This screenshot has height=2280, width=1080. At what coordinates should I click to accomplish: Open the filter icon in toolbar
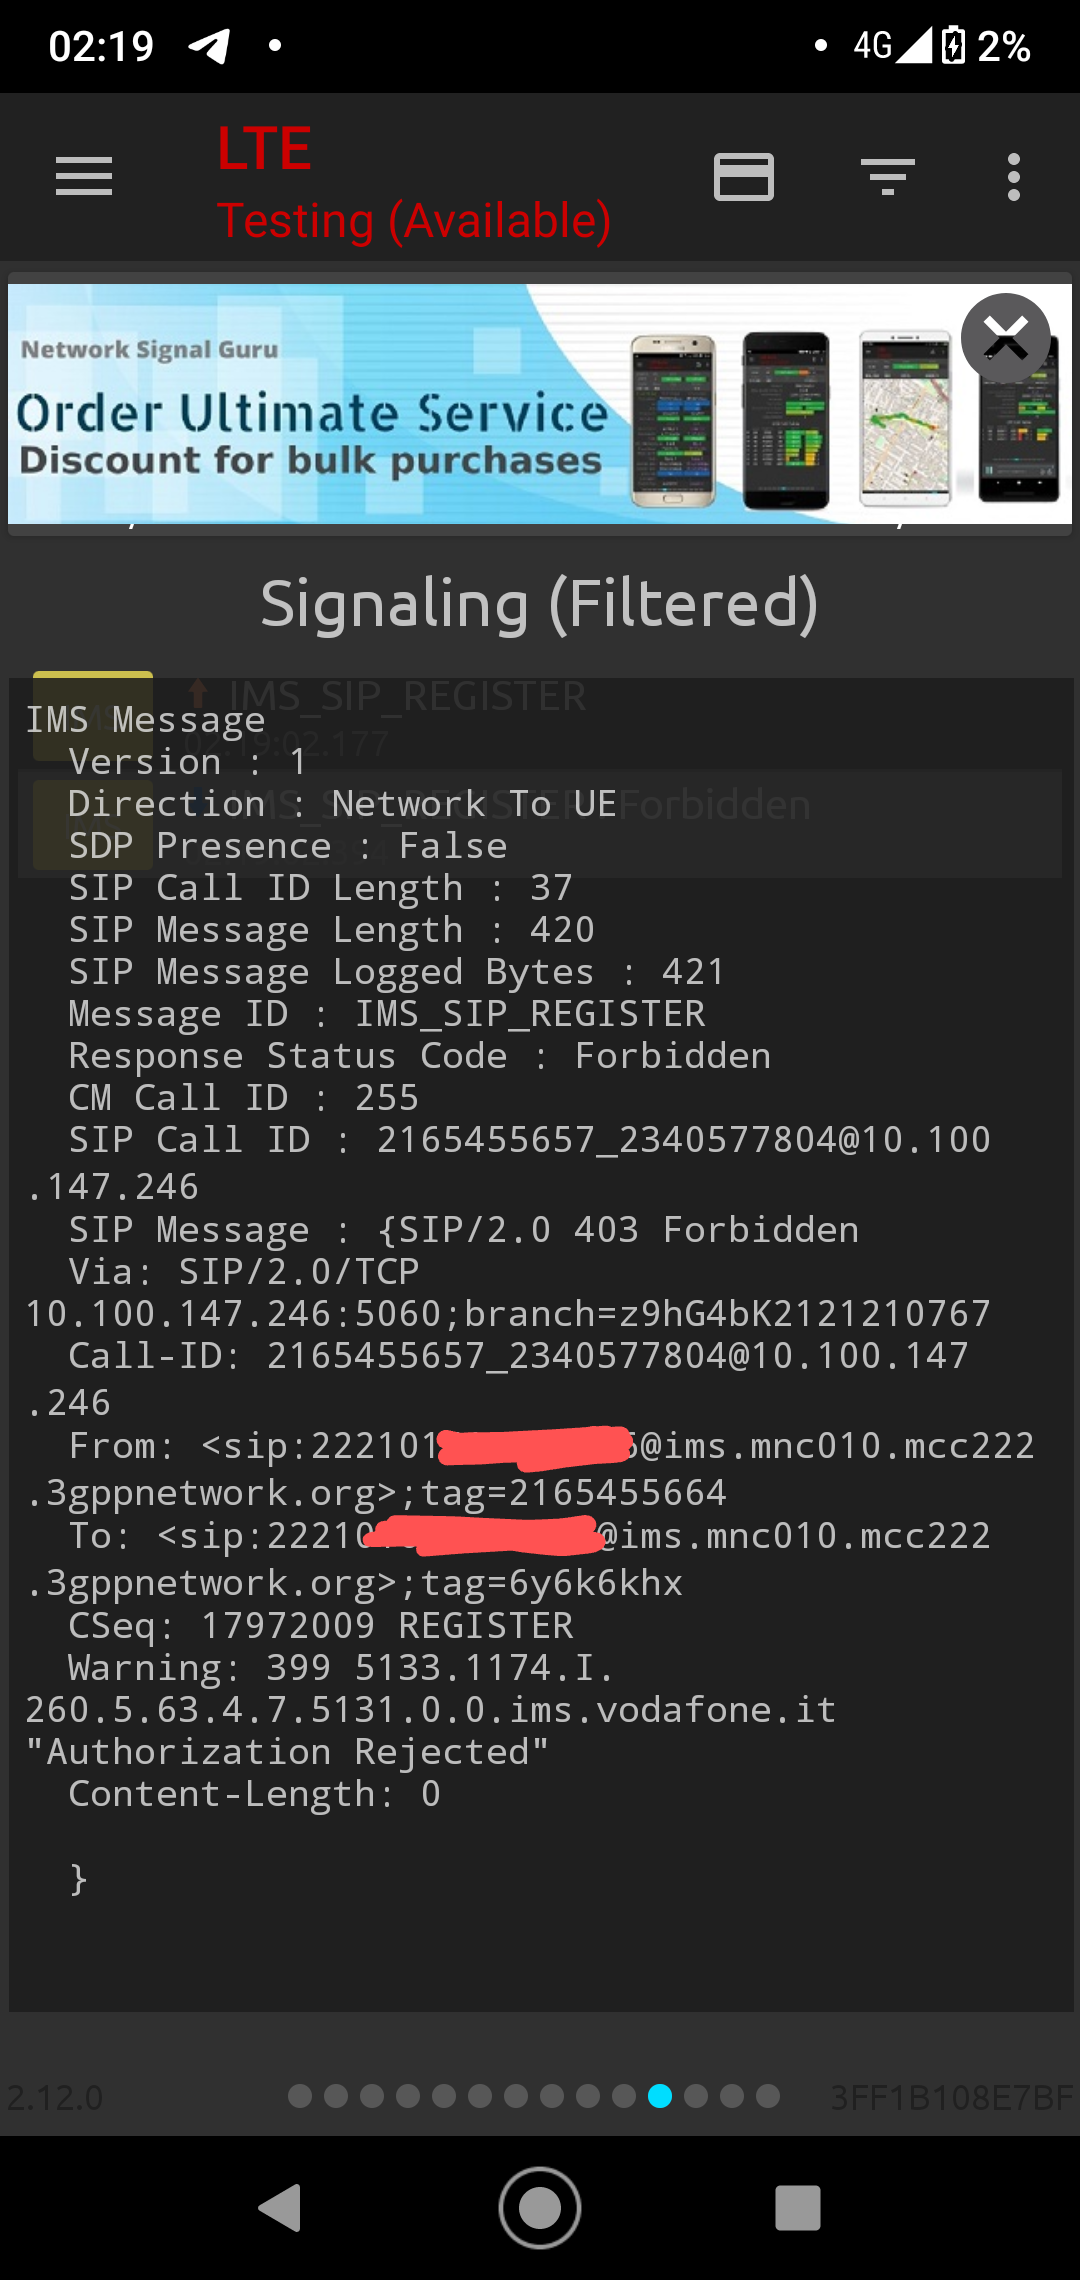coord(887,177)
